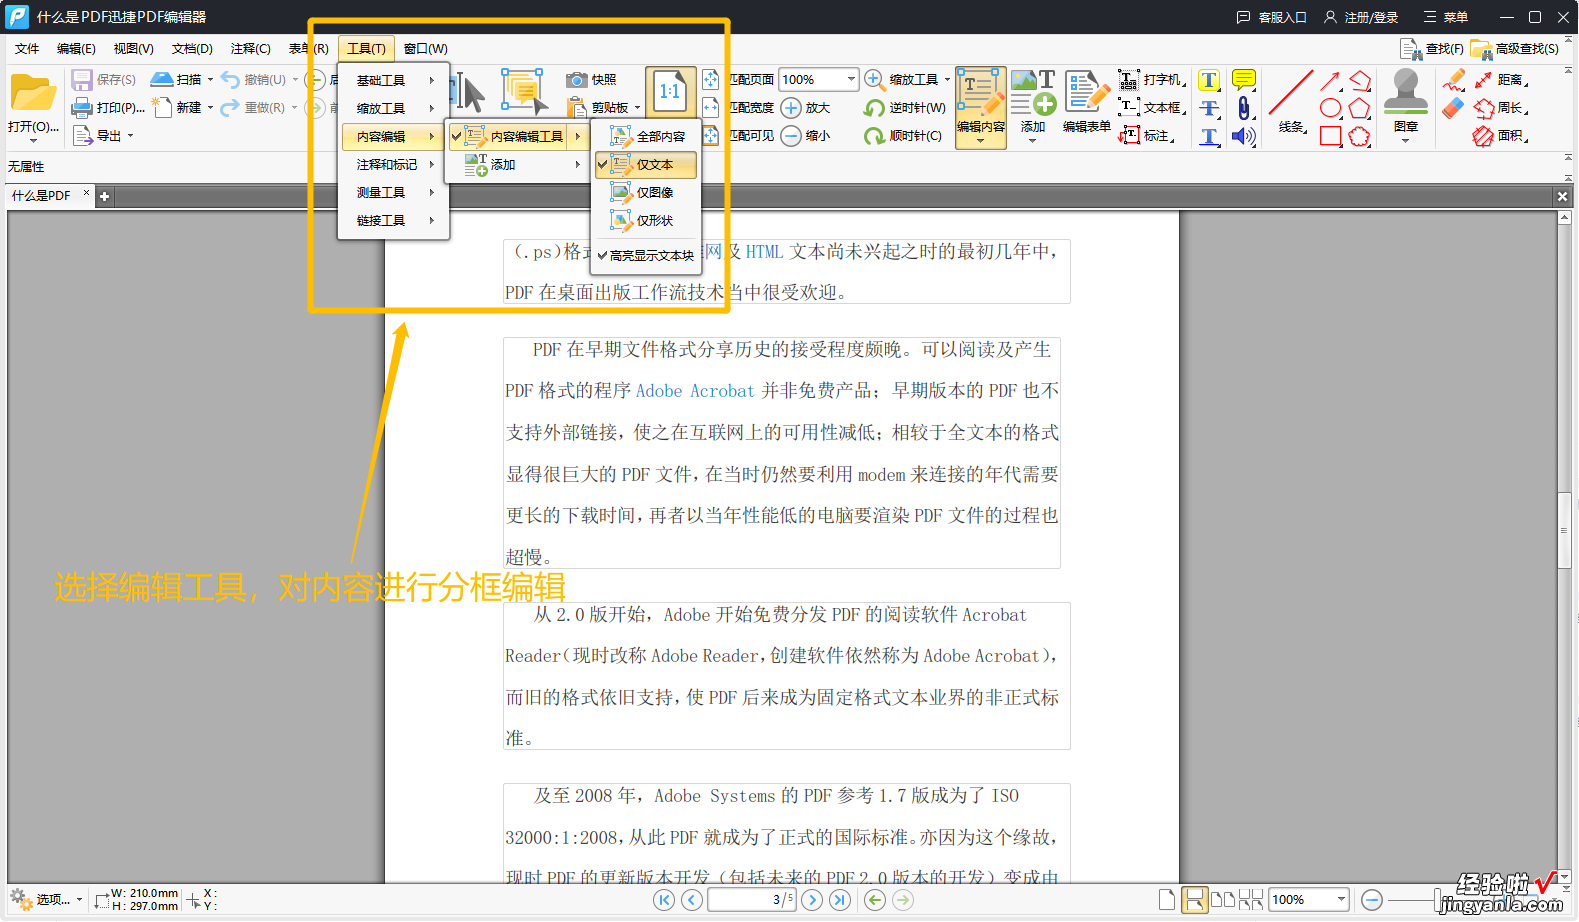The image size is (1579, 922).
Task: Open 客服入口 customer service entry
Action: pos(1272,17)
